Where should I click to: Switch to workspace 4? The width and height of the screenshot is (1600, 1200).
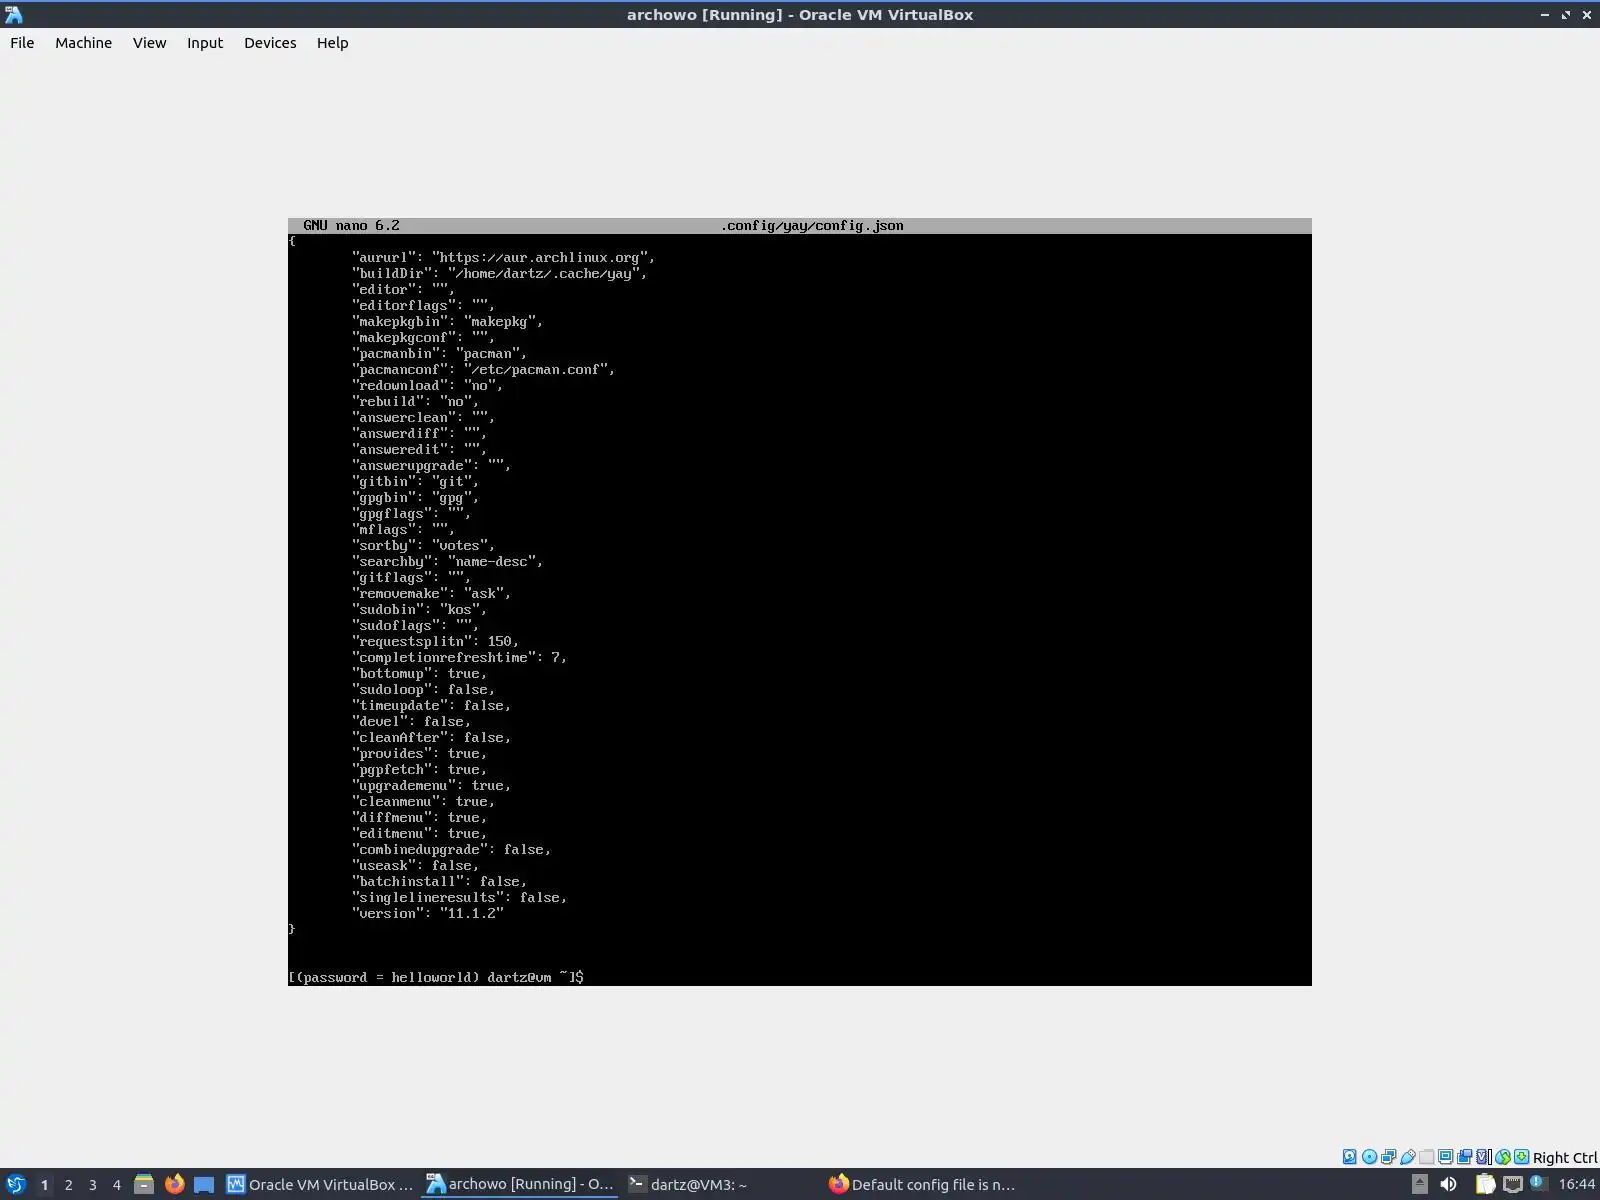(117, 1185)
